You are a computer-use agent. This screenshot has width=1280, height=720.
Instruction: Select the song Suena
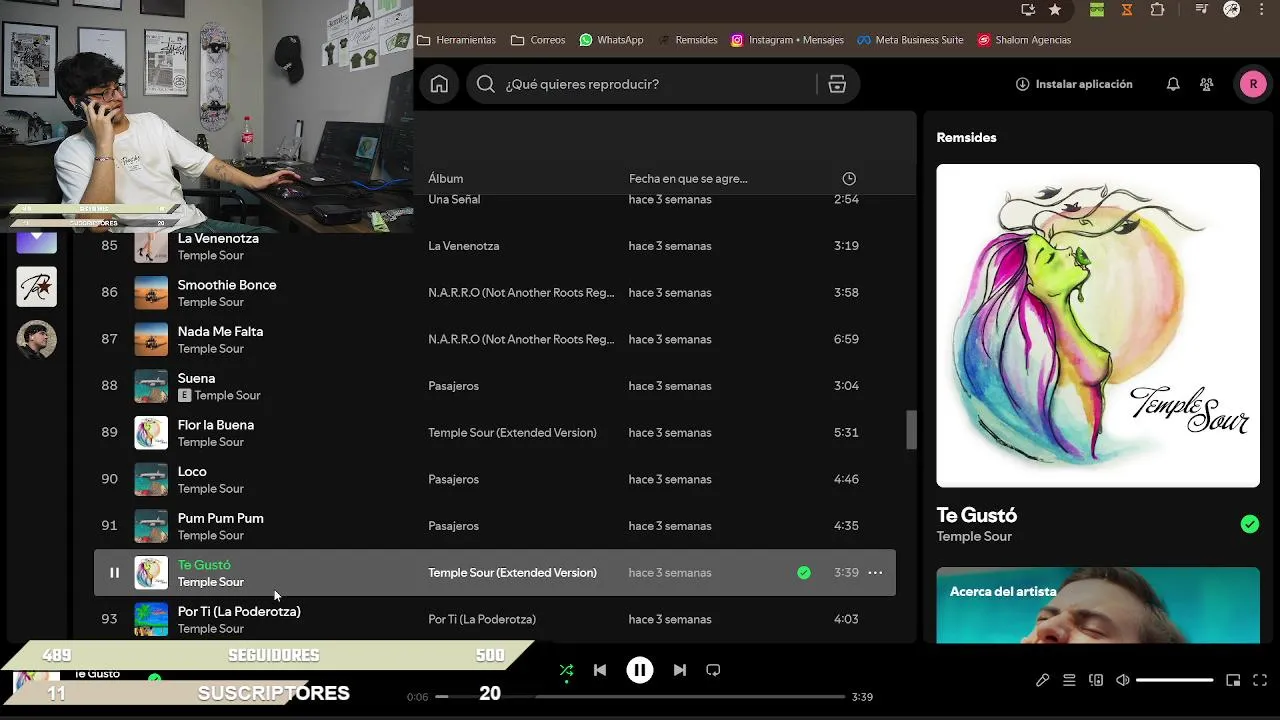click(x=196, y=378)
